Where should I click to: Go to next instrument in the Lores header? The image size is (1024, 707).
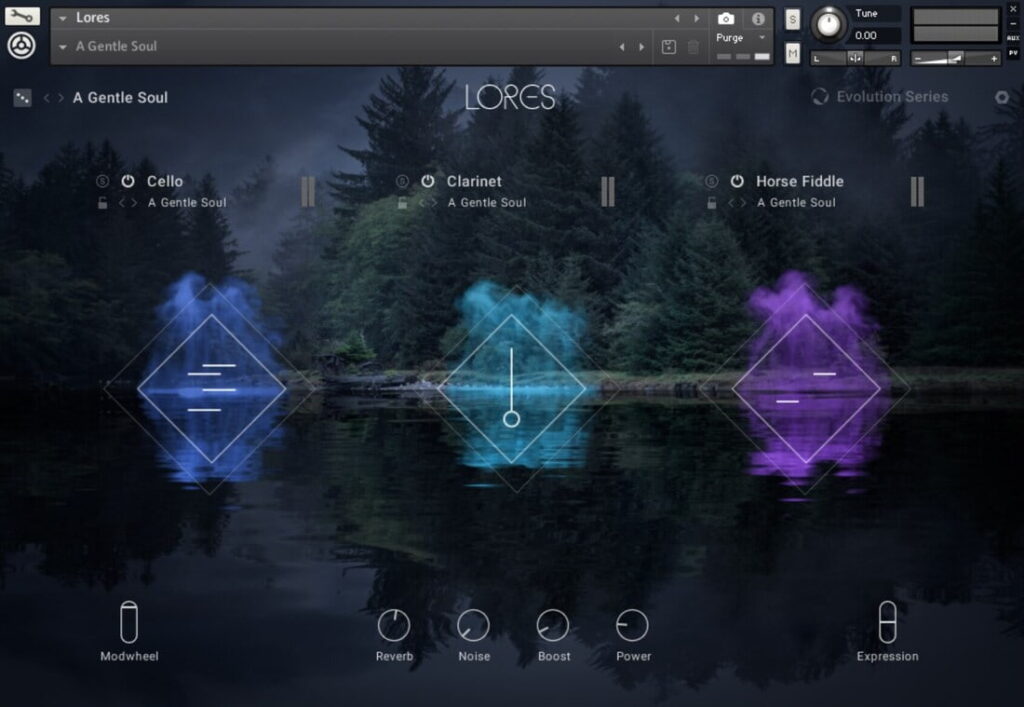(x=697, y=18)
